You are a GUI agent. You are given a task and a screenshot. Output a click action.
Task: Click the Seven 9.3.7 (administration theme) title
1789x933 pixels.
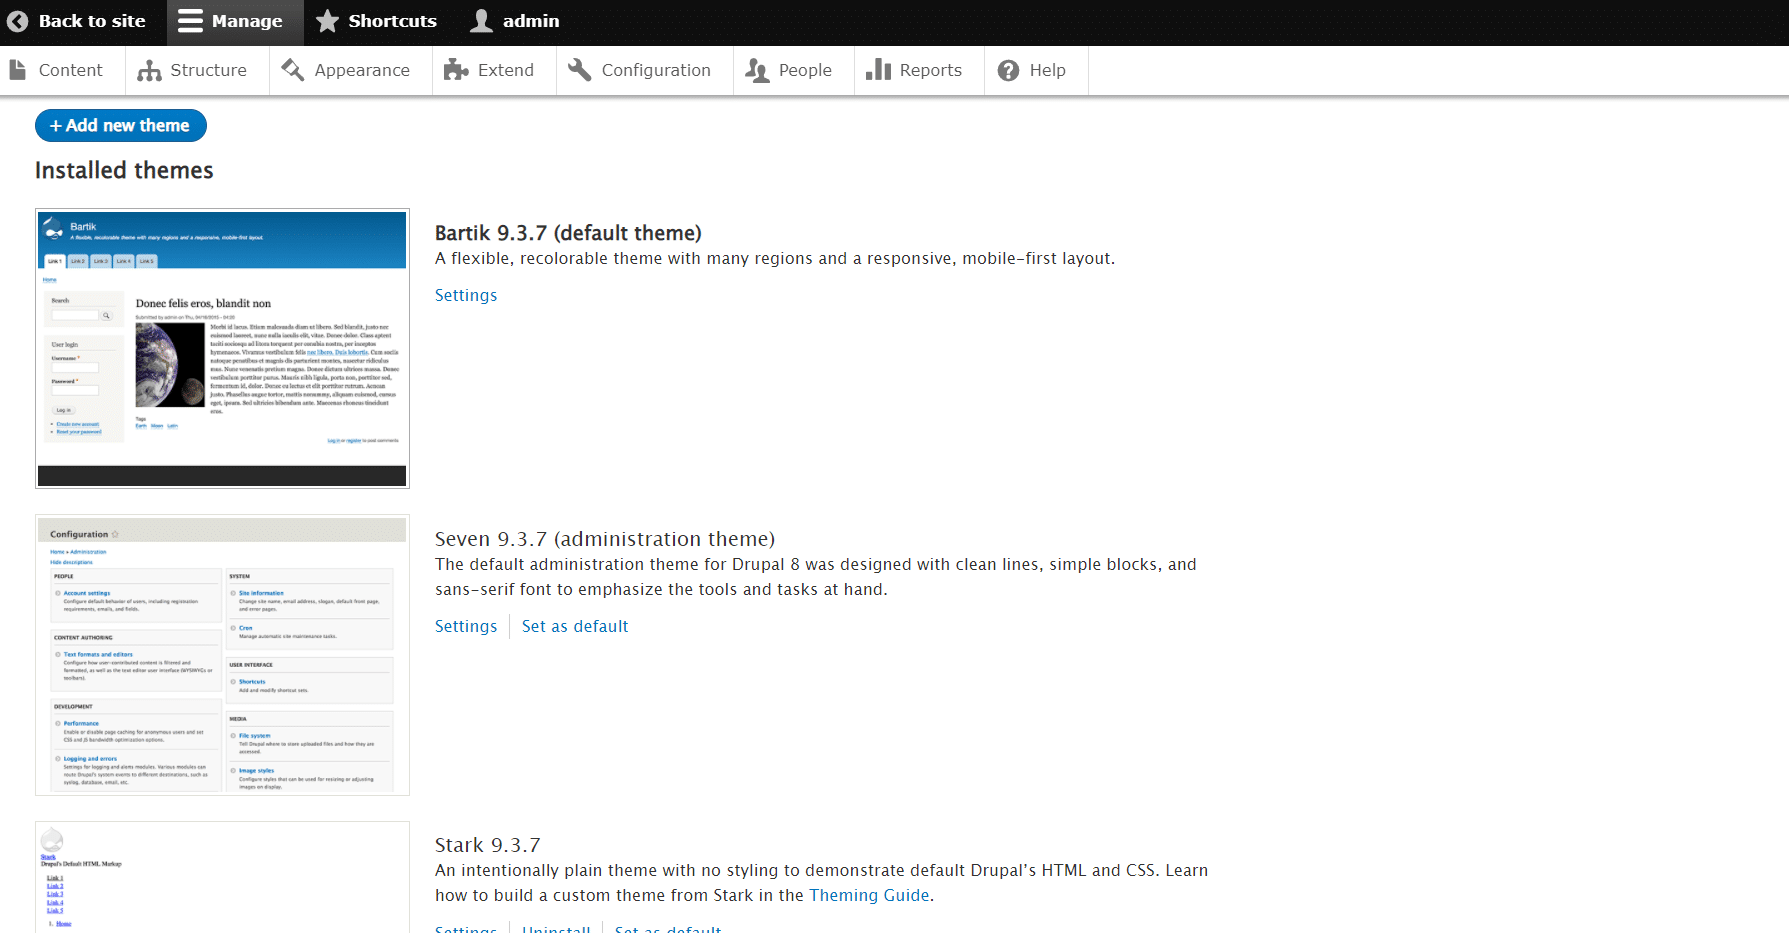605,539
